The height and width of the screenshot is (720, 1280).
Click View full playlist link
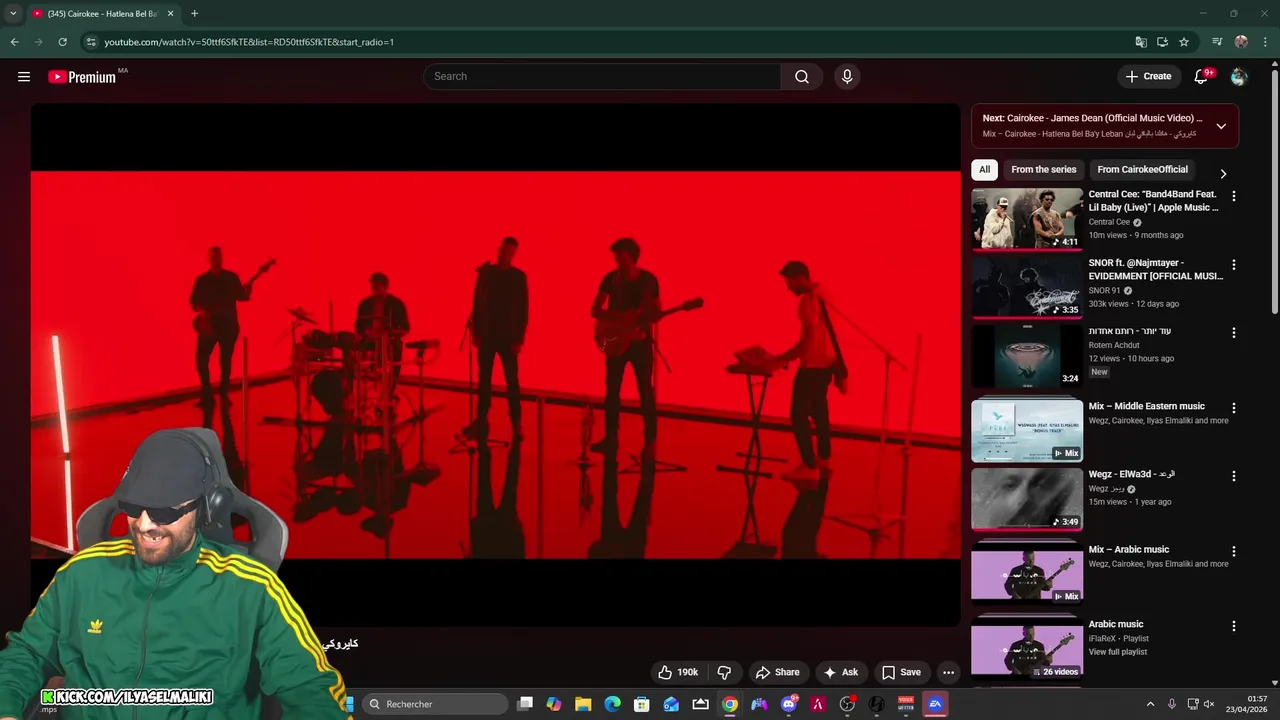(x=1118, y=652)
